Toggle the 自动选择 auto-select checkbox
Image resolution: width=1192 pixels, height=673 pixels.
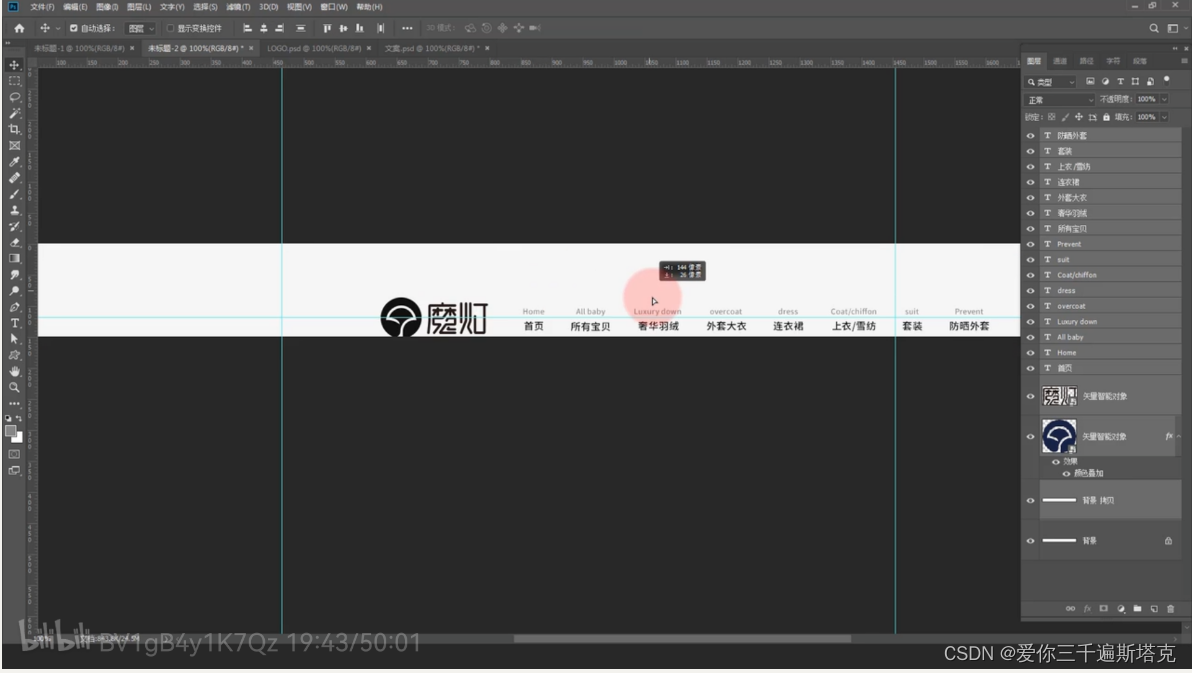pyautogui.click(x=74, y=28)
